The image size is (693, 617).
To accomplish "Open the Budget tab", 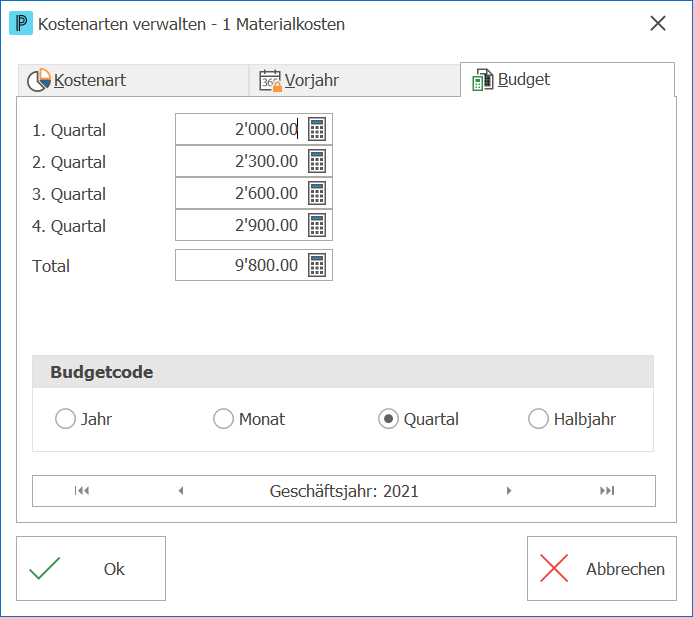I will [567, 80].
